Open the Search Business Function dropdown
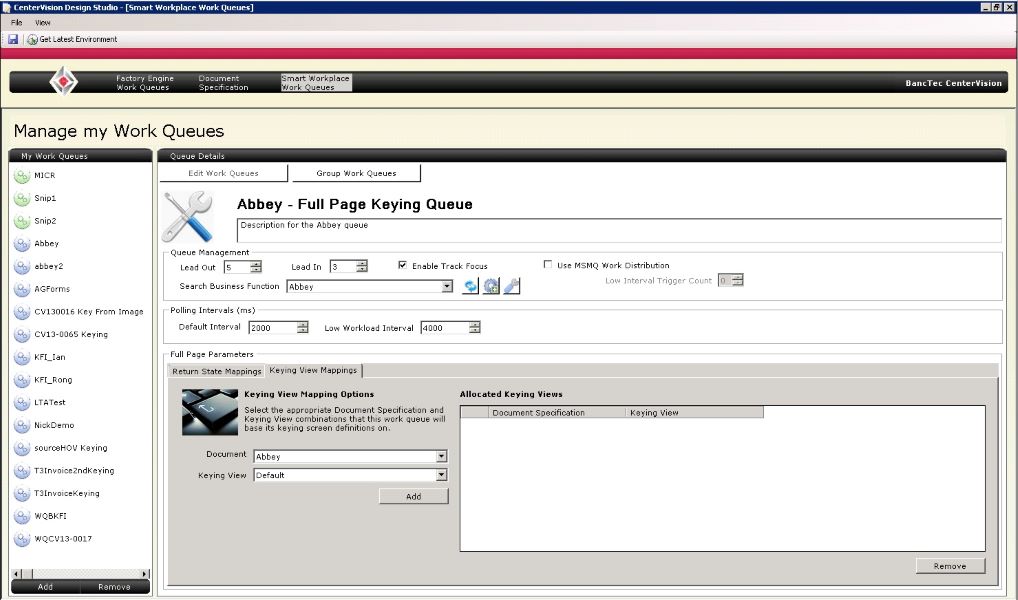1018x600 pixels. coord(447,286)
